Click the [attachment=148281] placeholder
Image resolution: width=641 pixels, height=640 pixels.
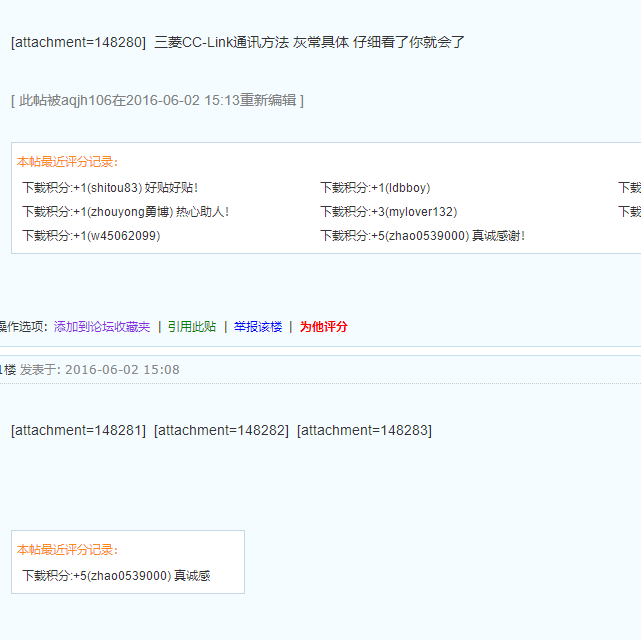(78, 430)
